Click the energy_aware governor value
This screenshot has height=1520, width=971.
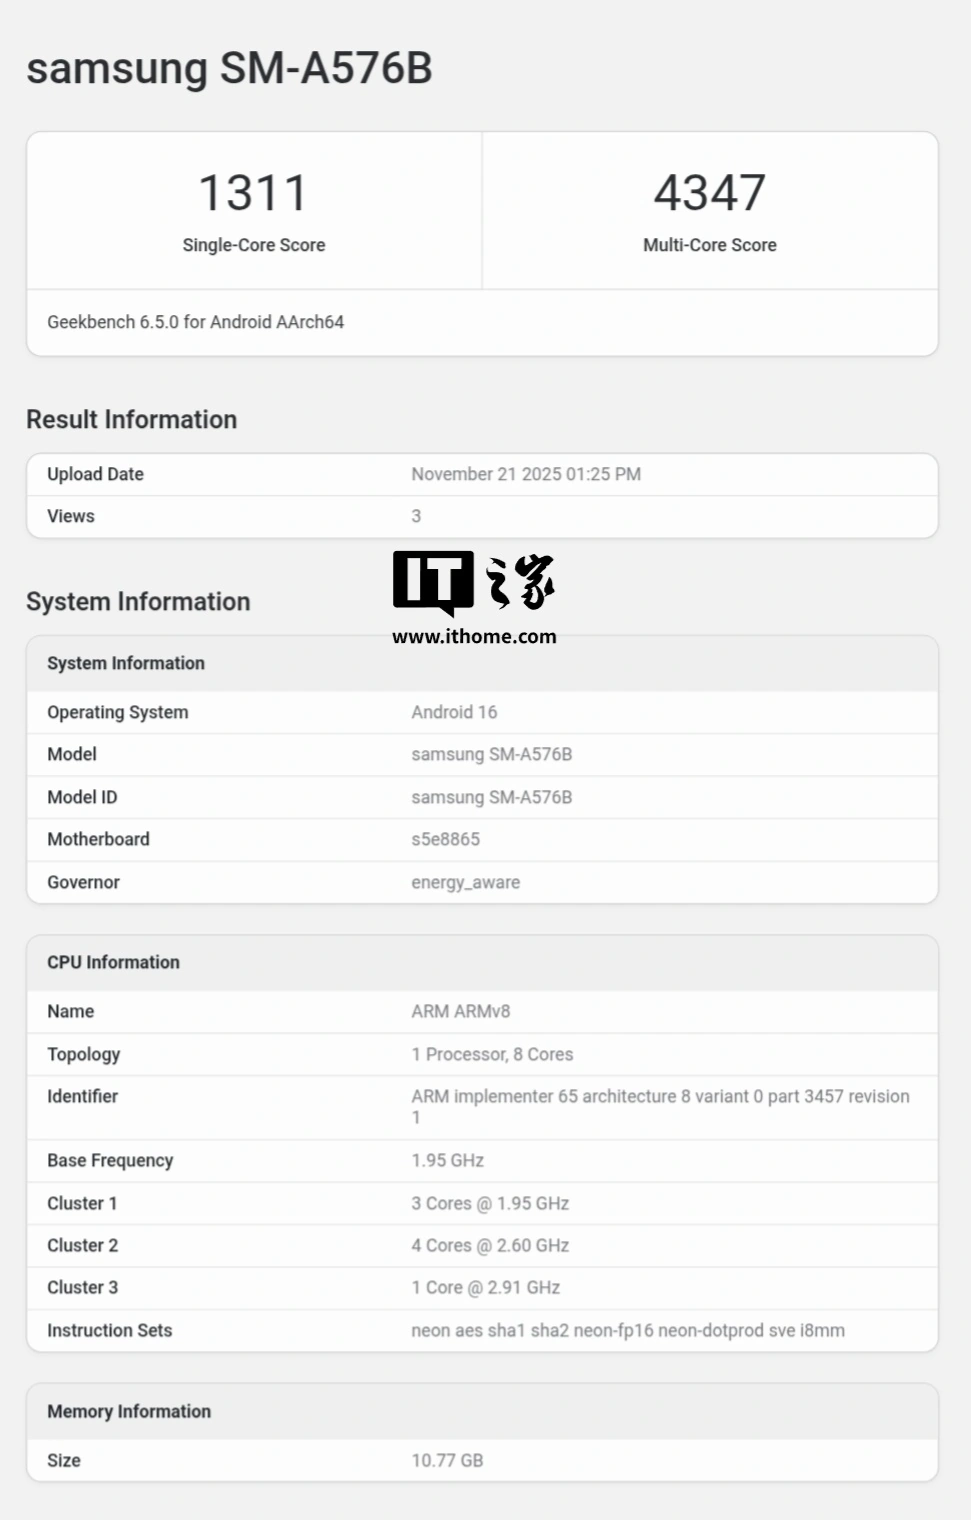tap(465, 882)
